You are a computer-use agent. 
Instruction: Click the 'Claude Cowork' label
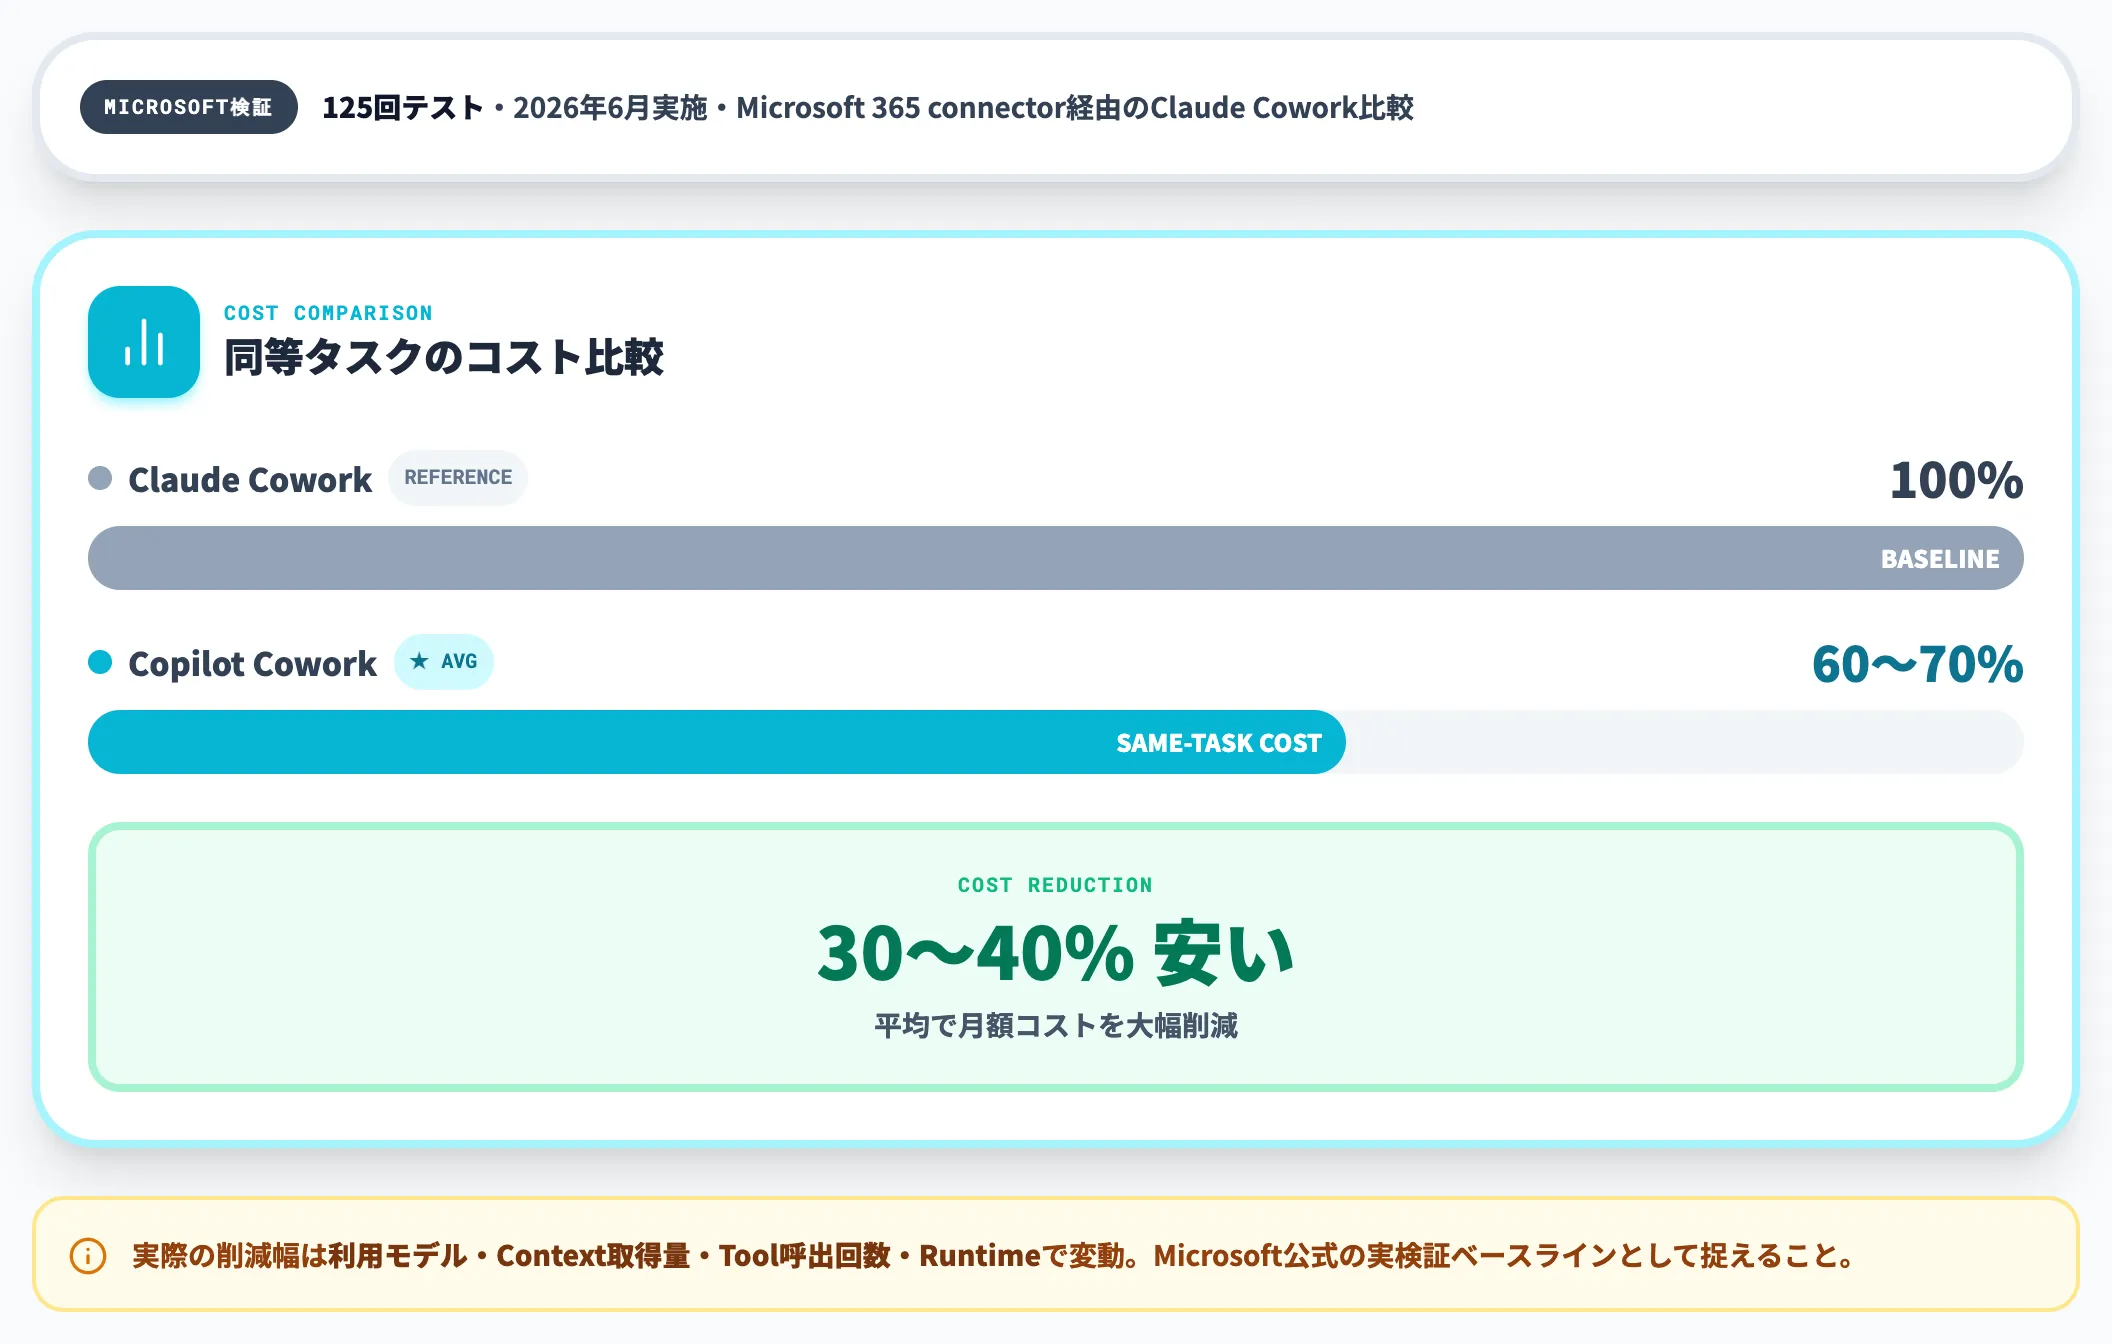pyautogui.click(x=250, y=480)
